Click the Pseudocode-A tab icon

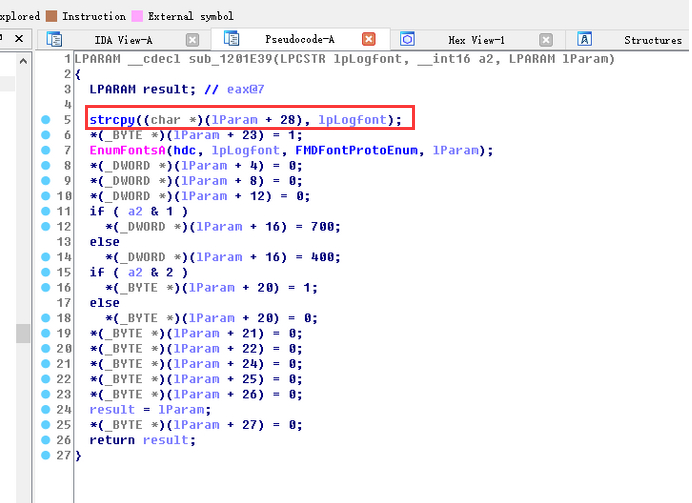click(231, 38)
